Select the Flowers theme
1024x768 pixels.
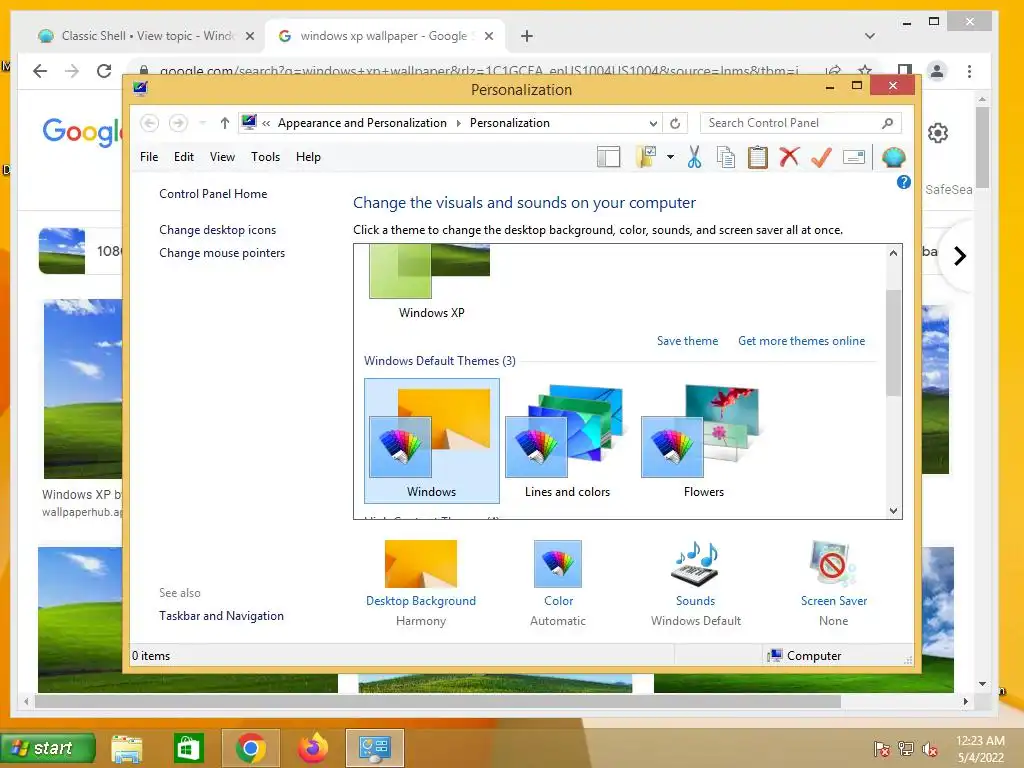(703, 441)
